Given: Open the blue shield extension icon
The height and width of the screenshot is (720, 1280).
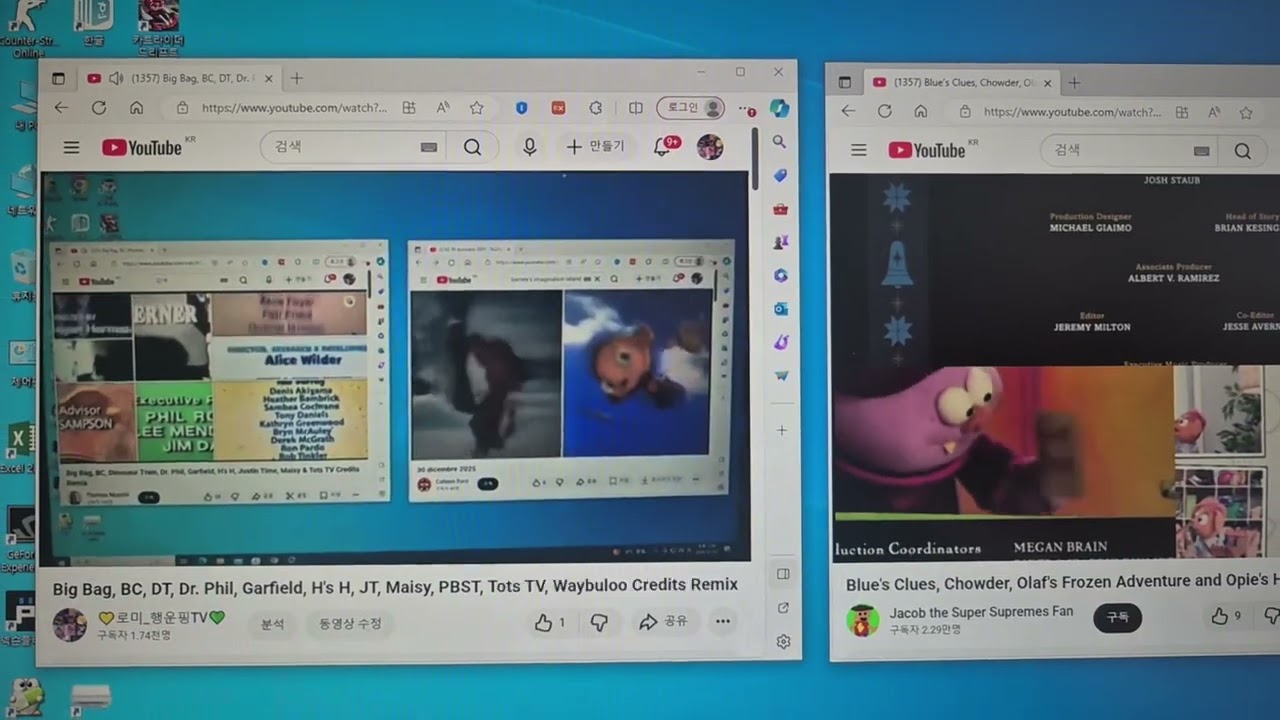Looking at the screenshot, I should click(x=521, y=108).
